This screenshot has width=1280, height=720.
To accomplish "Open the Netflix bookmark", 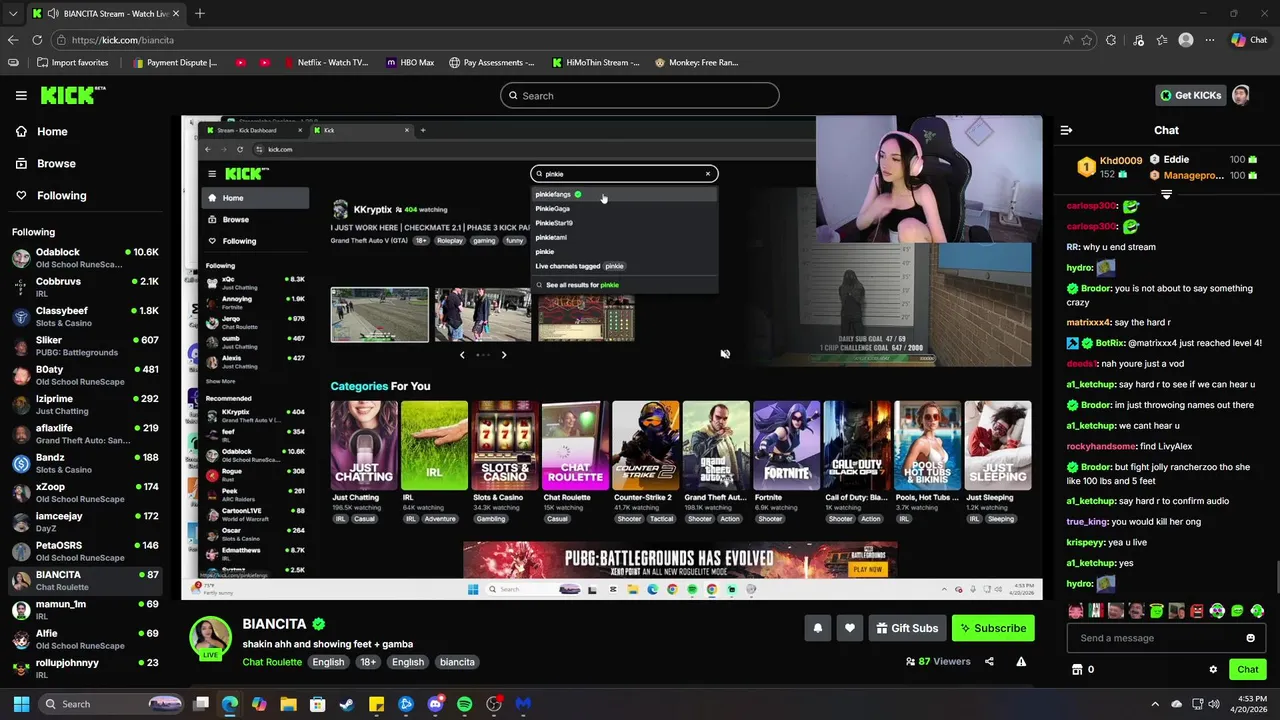I will point(326,62).
